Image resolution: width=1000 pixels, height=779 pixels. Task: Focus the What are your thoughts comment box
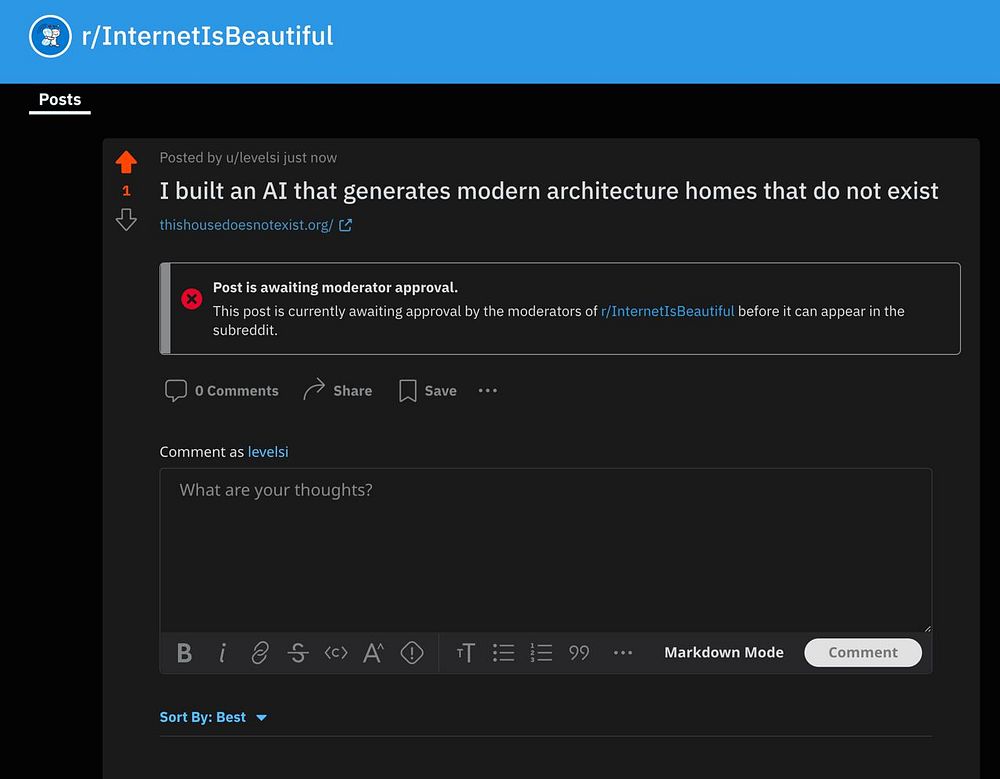(x=546, y=550)
